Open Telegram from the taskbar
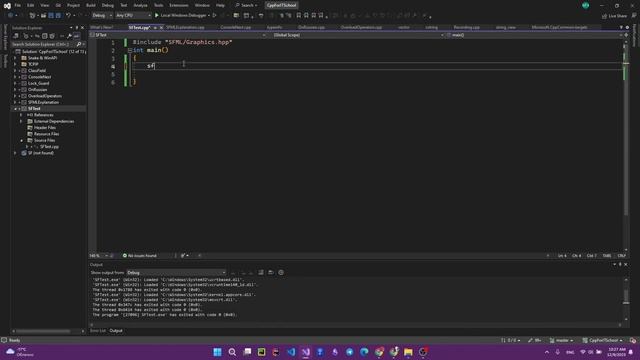Screen dimensions: 640x360 click(x=349, y=352)
